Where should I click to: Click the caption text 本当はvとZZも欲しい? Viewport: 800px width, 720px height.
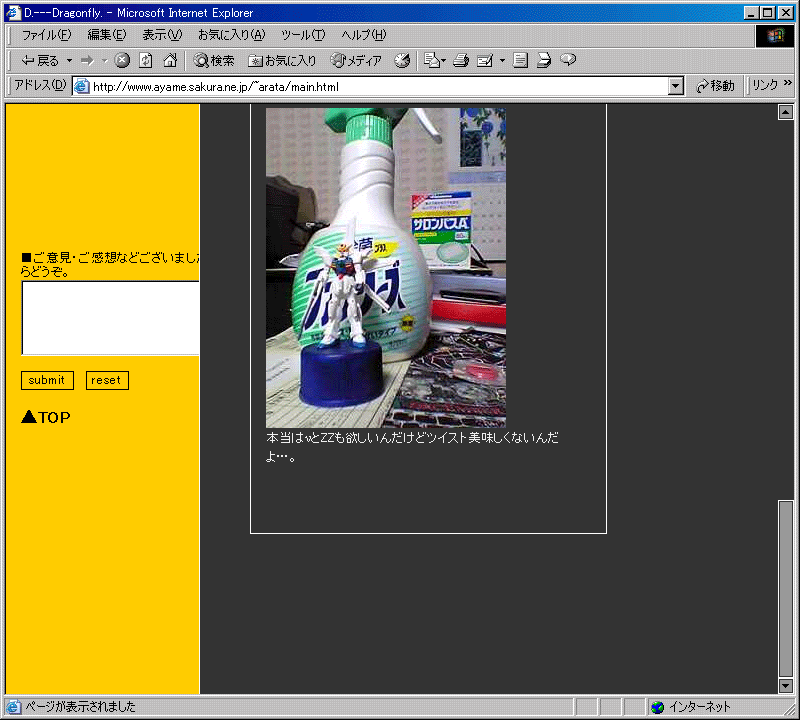[324, 438]
